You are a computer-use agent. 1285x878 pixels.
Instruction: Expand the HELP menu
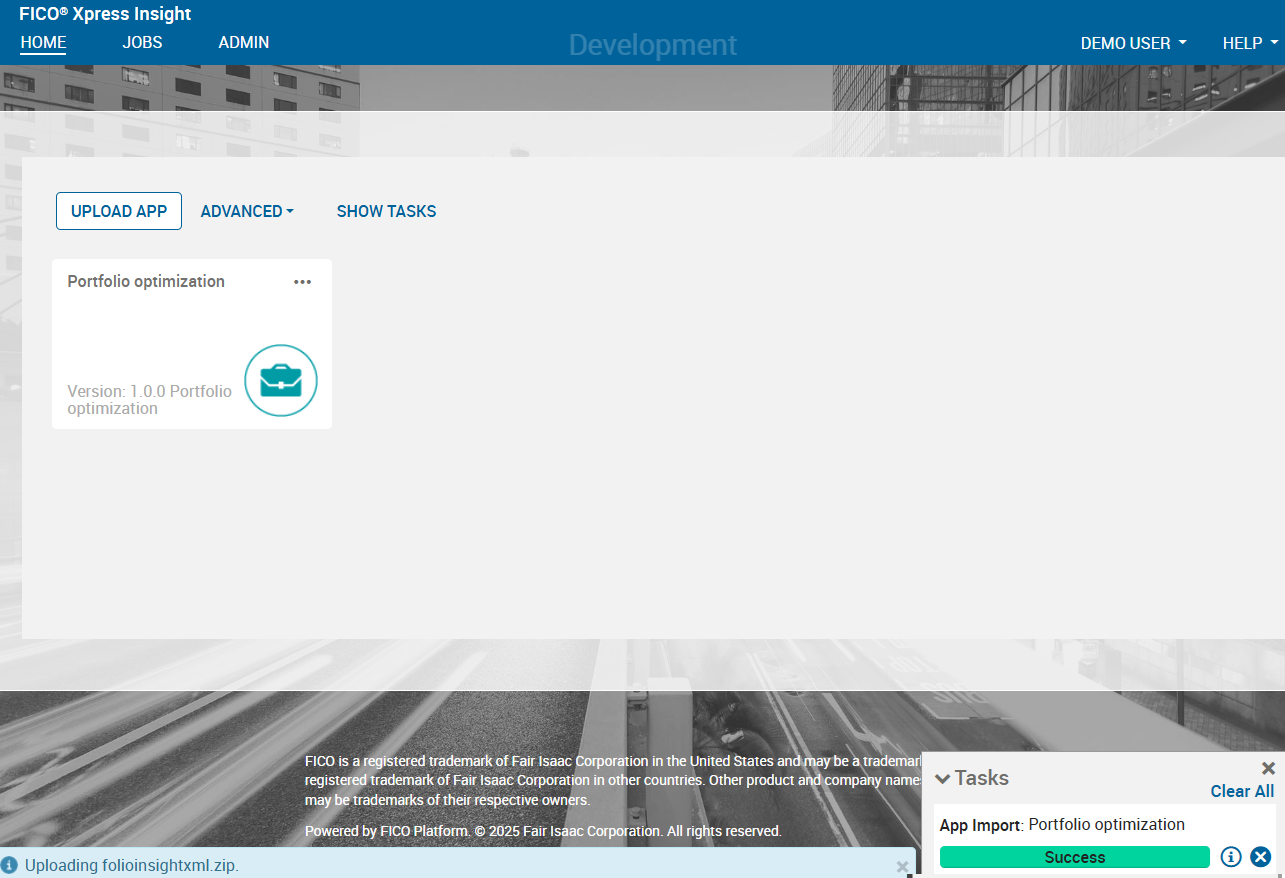tap(1248, 43)
